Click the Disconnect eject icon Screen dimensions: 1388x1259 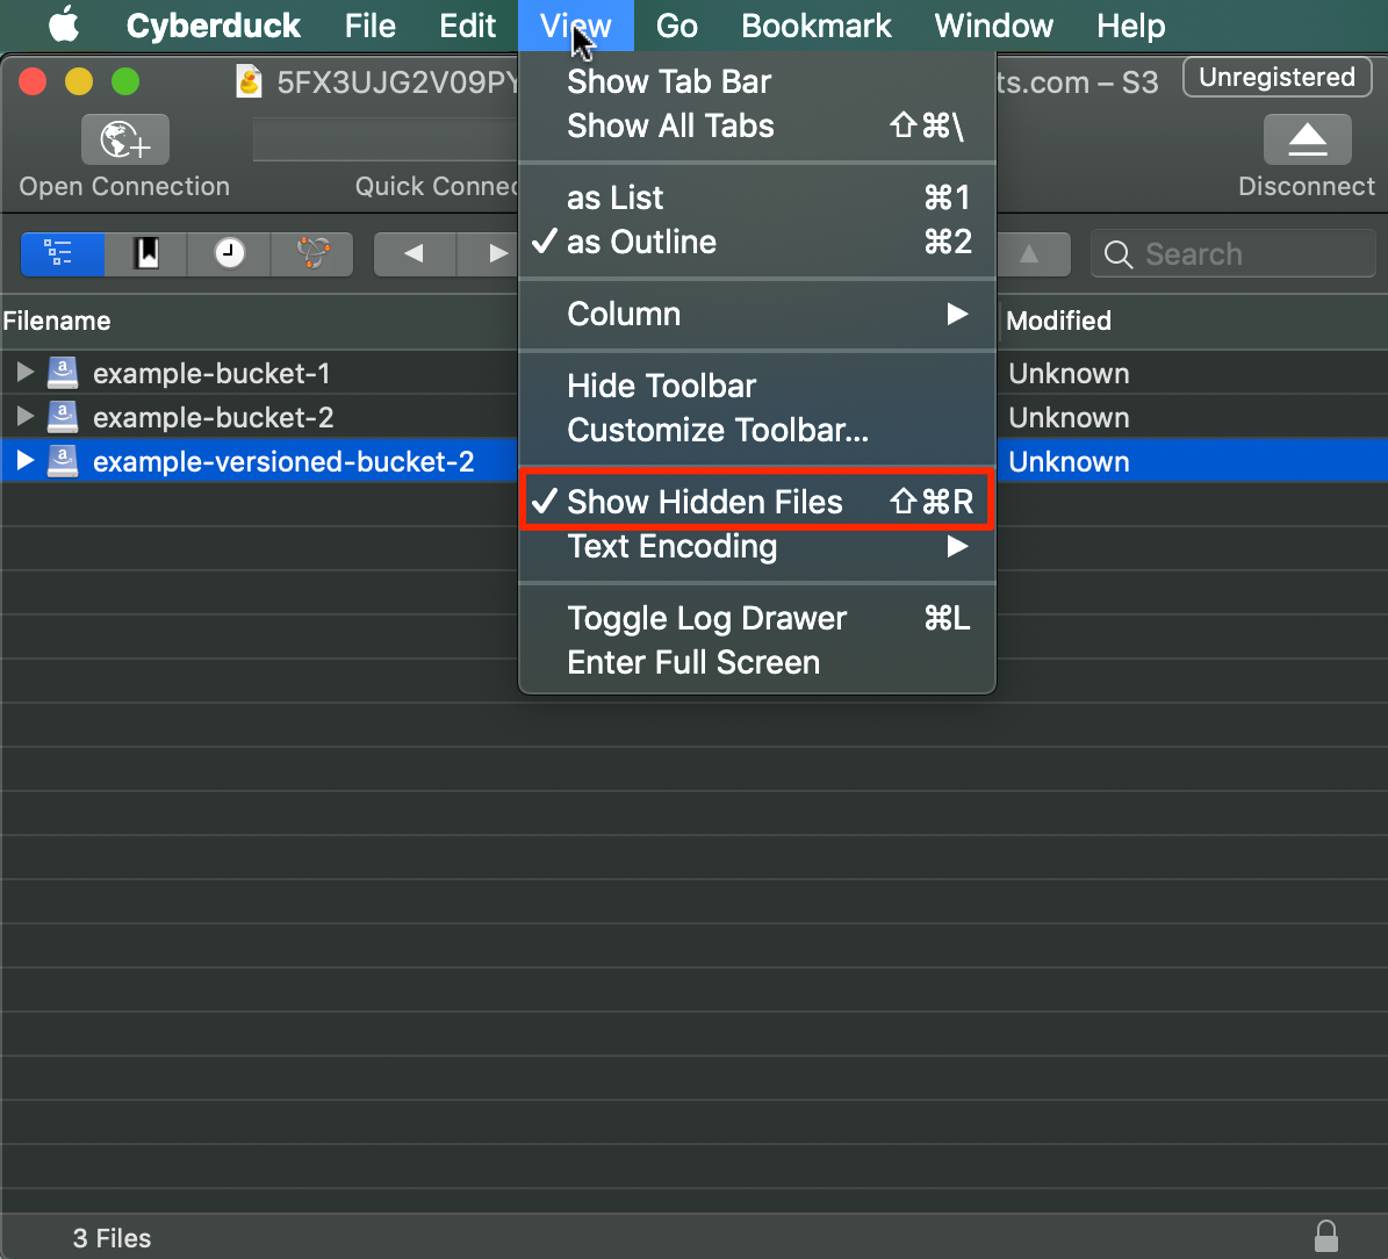(x=1307, y=140)
